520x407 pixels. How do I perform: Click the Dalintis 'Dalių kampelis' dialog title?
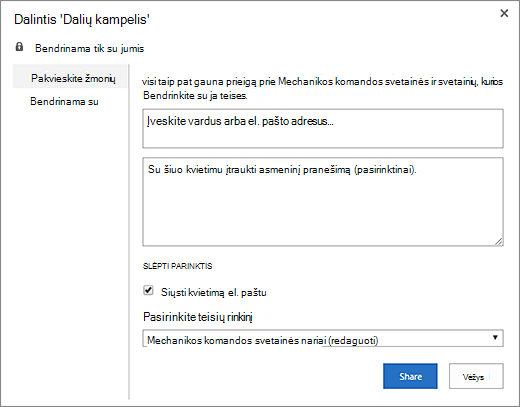[82, 19]
